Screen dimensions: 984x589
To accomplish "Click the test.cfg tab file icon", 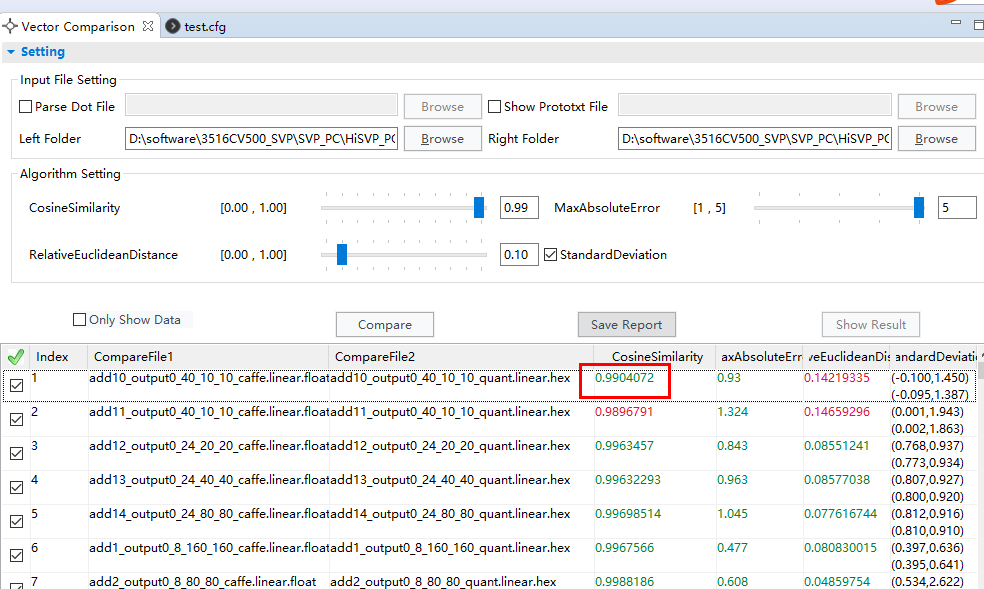I will coord(173,26).
